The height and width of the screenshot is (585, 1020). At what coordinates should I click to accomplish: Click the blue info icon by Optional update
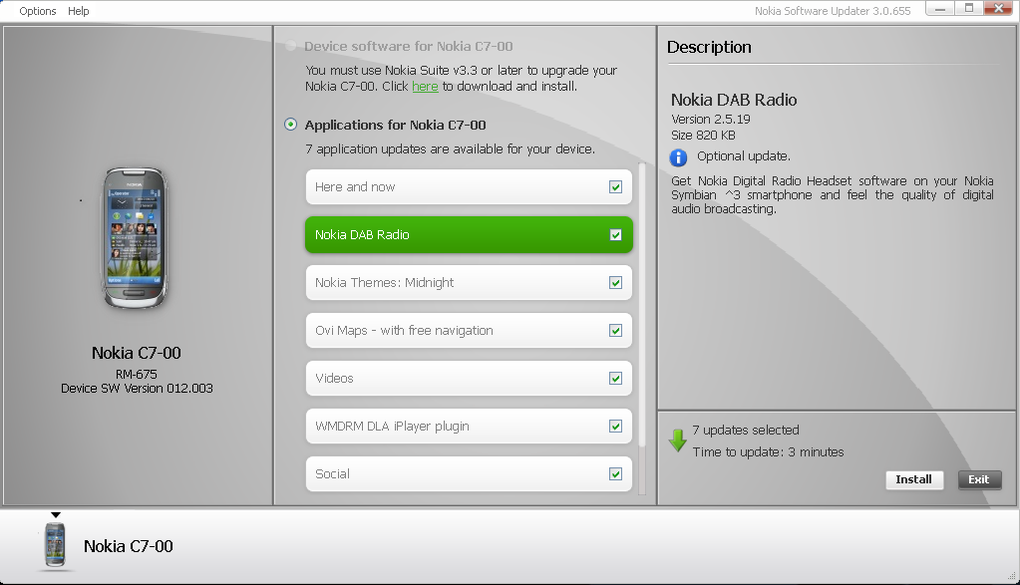(678, 157)
